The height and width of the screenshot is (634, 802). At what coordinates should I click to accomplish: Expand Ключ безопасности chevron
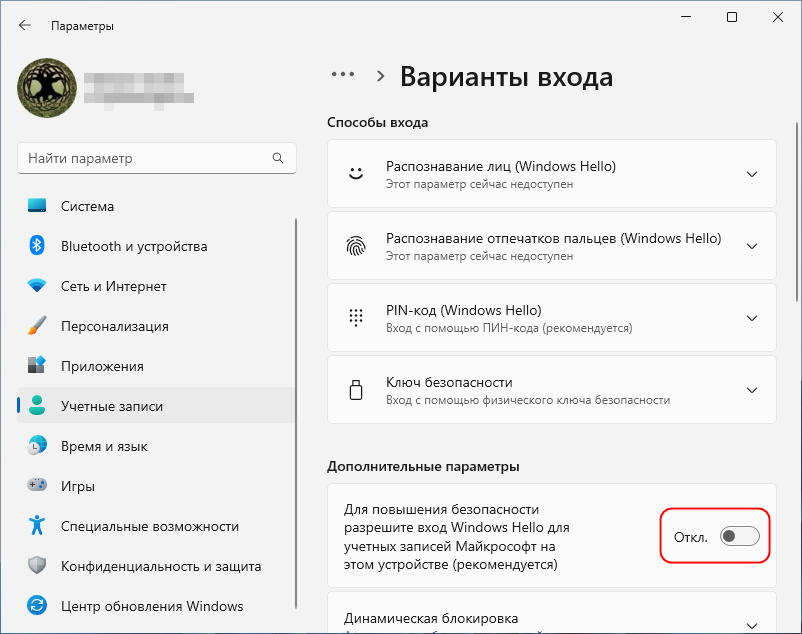pos(752,390)
